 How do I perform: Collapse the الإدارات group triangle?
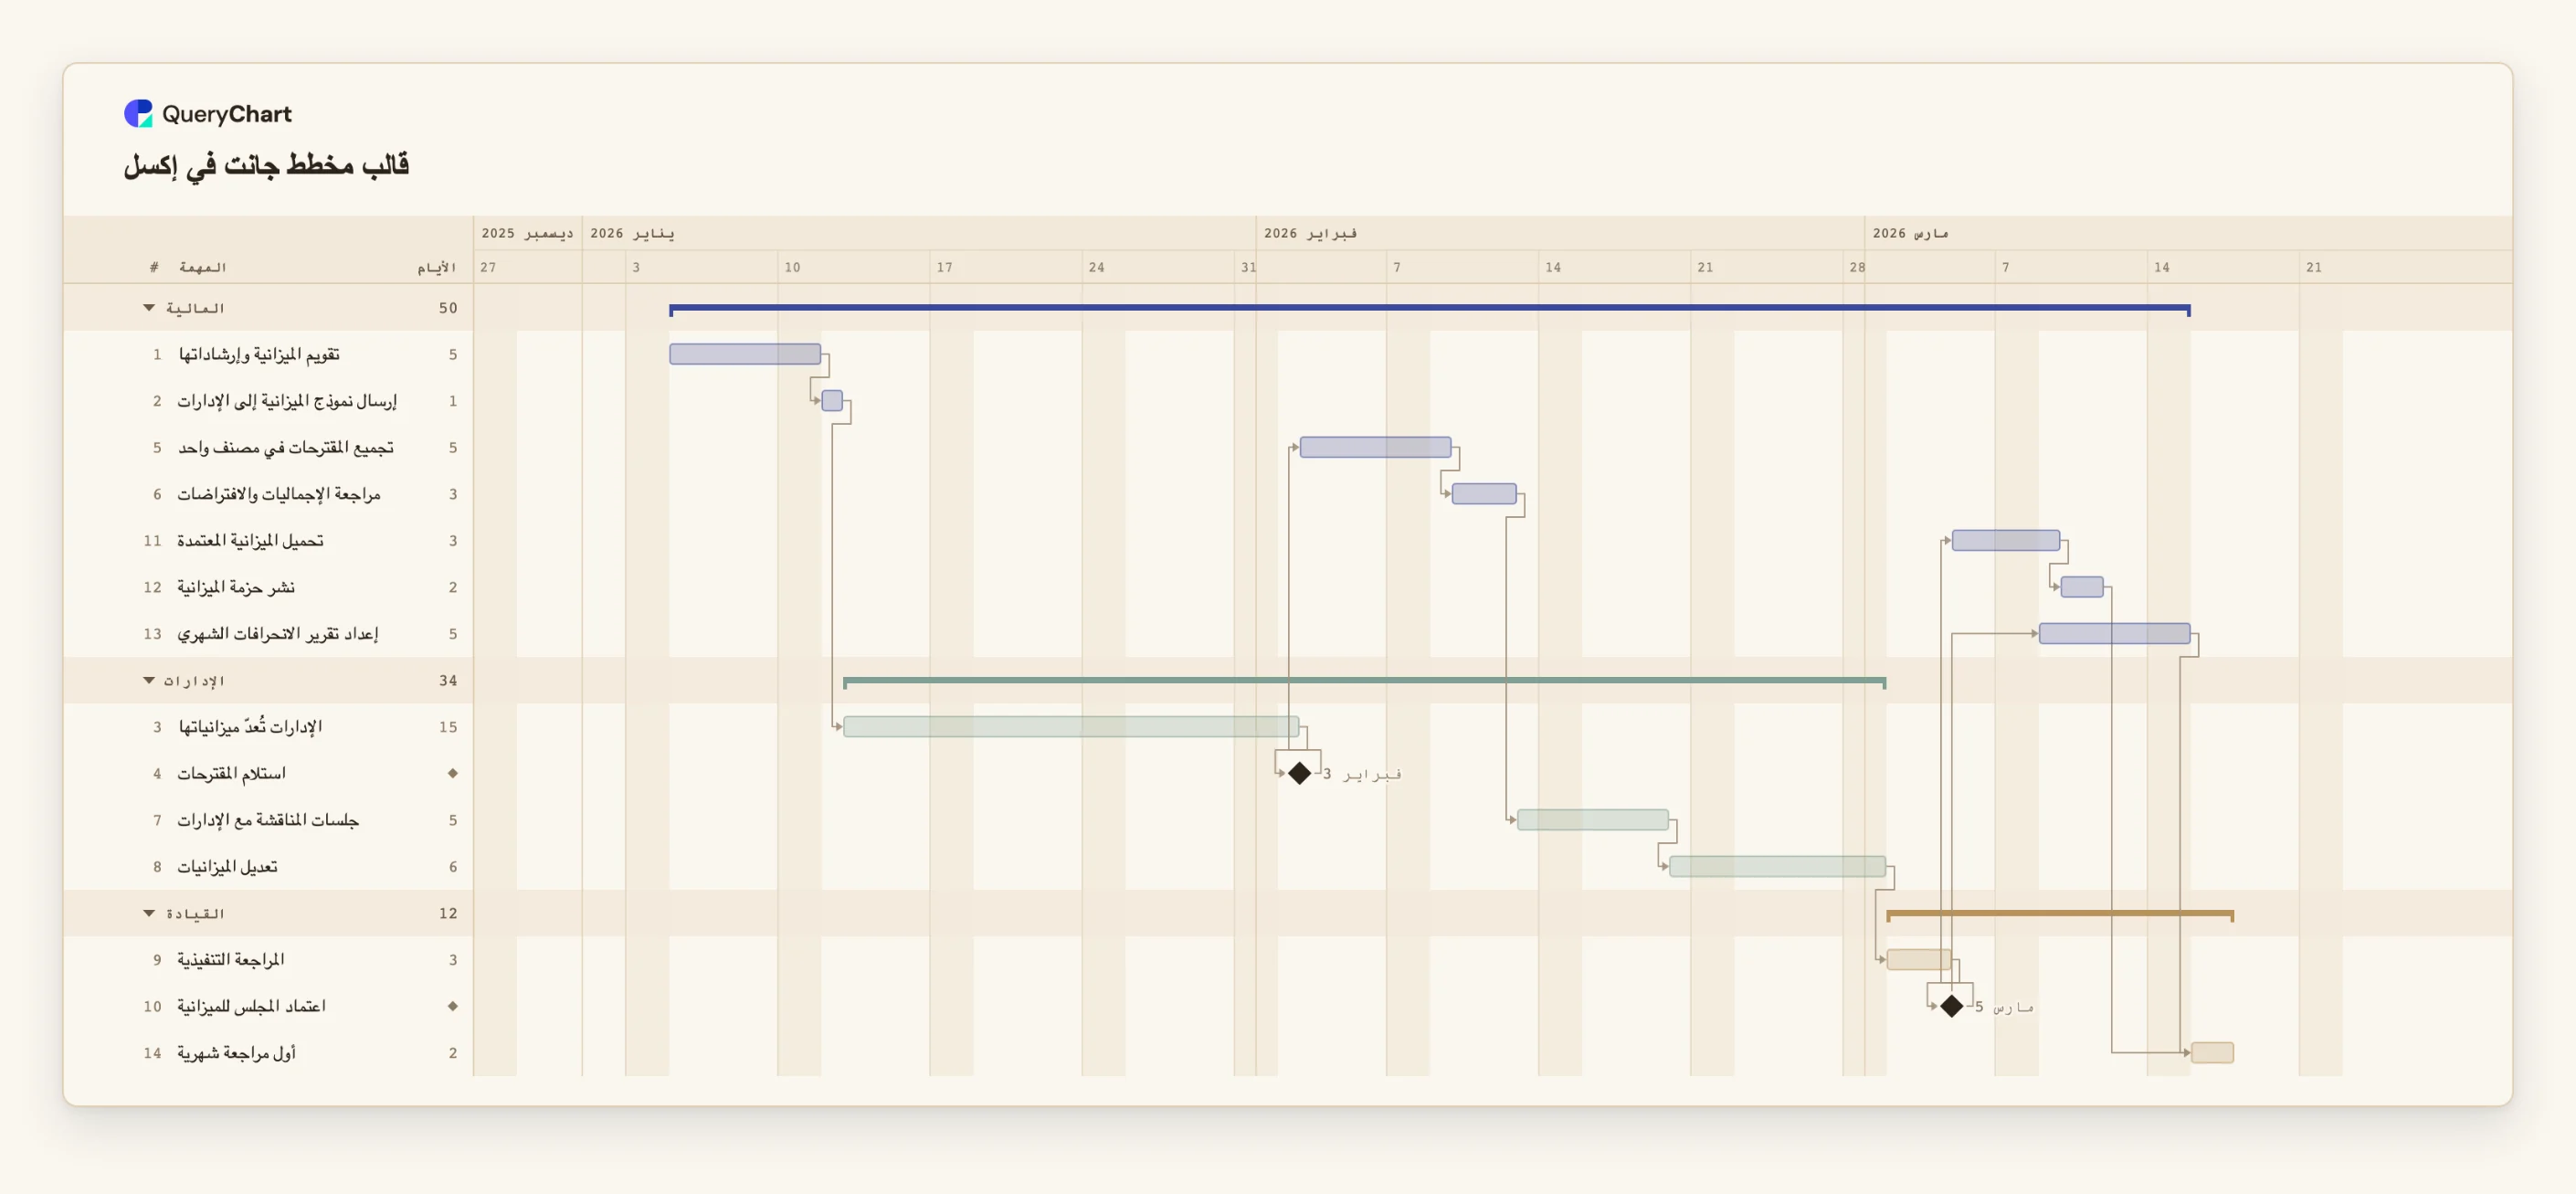(x=149, y=680)
